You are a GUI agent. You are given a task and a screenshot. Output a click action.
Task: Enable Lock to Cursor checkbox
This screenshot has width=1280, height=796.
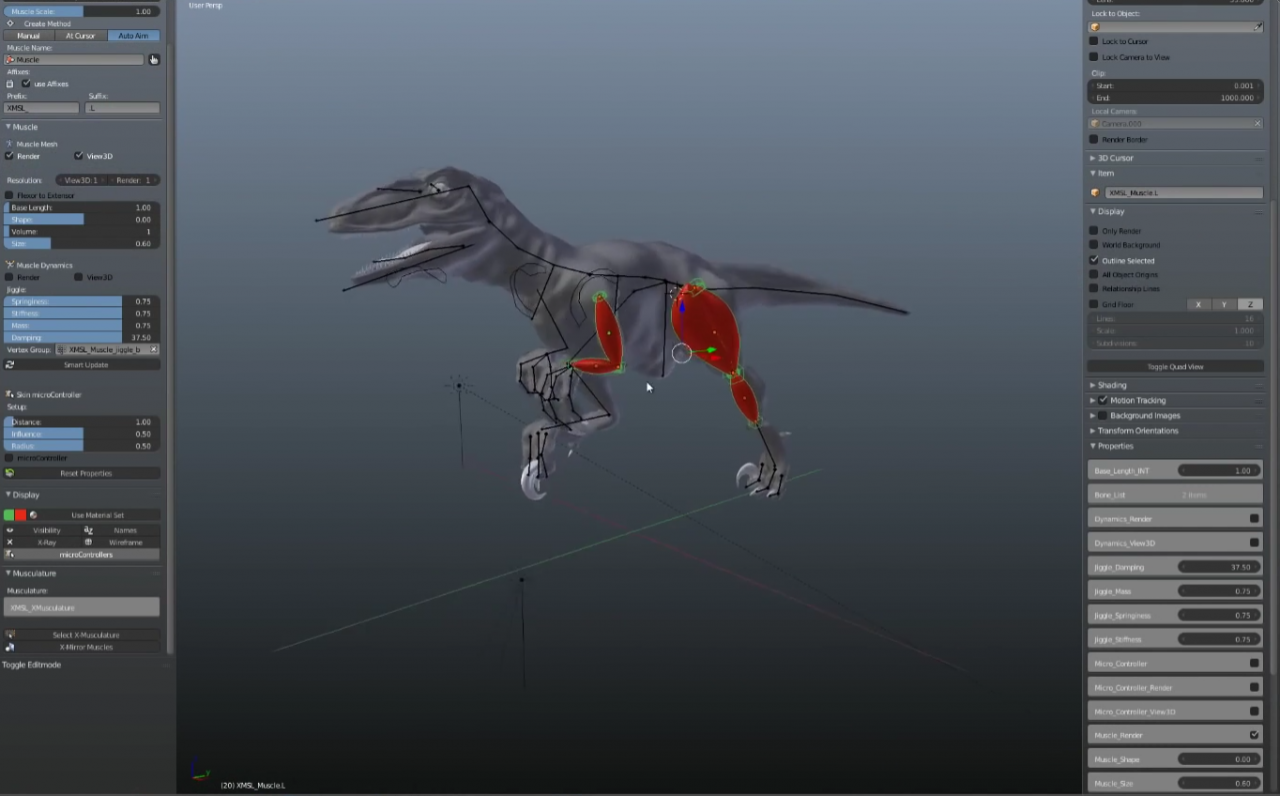[1093, 42]
